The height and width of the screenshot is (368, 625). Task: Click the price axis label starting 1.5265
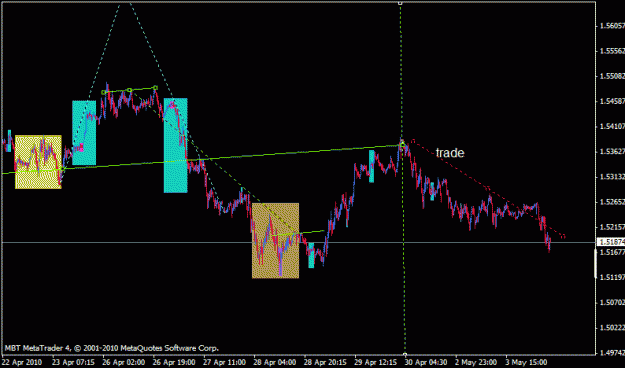pos(612,202)
